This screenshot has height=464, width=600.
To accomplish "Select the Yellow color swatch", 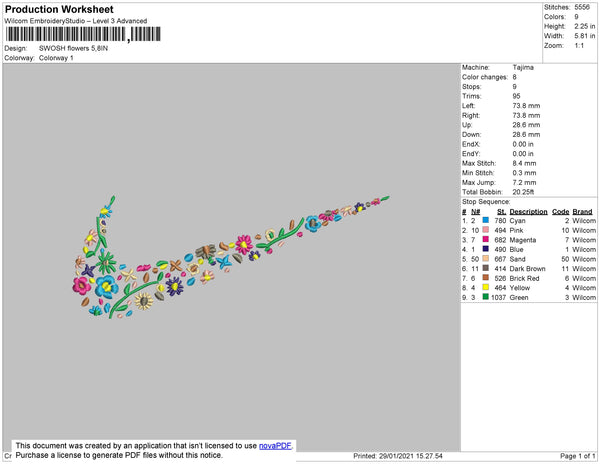I will point(486,287).
